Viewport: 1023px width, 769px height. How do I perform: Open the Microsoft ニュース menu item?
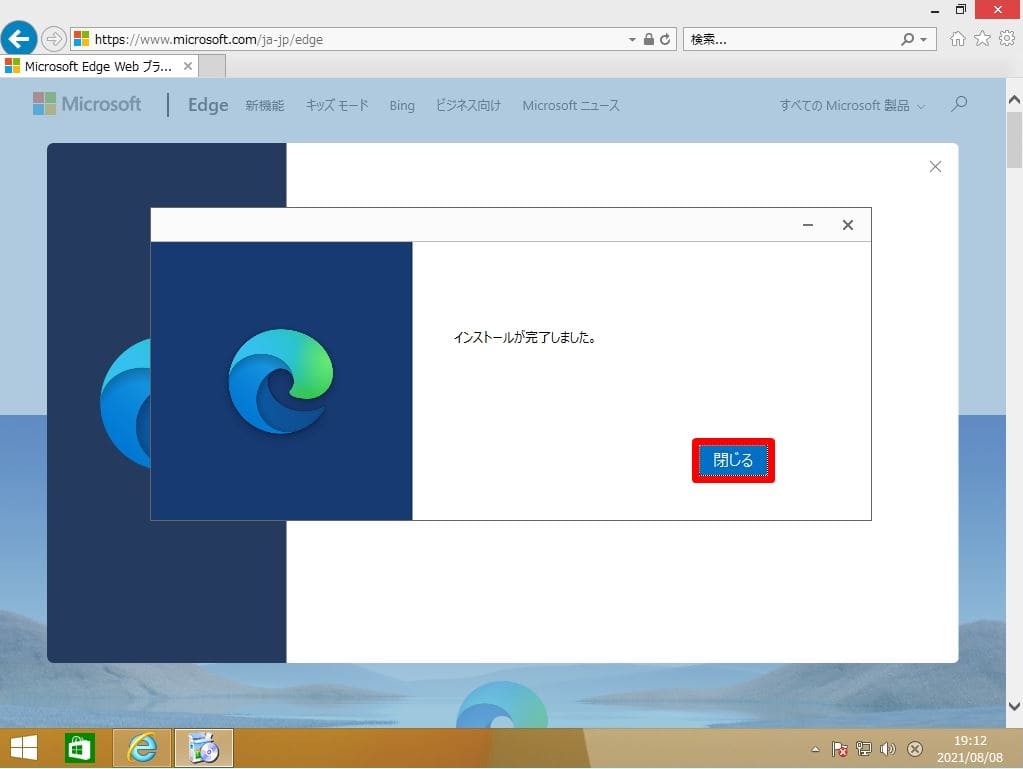click(x=571, y=106)
